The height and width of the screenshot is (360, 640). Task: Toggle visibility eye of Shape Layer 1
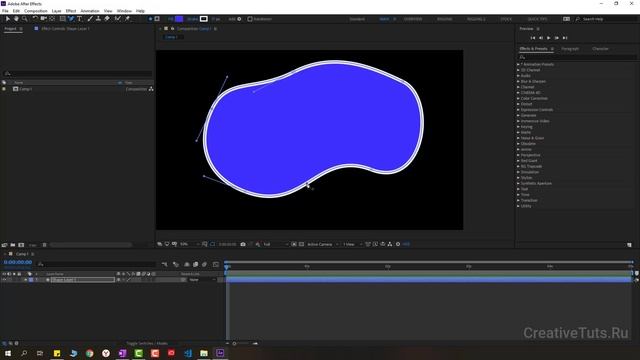4,280
